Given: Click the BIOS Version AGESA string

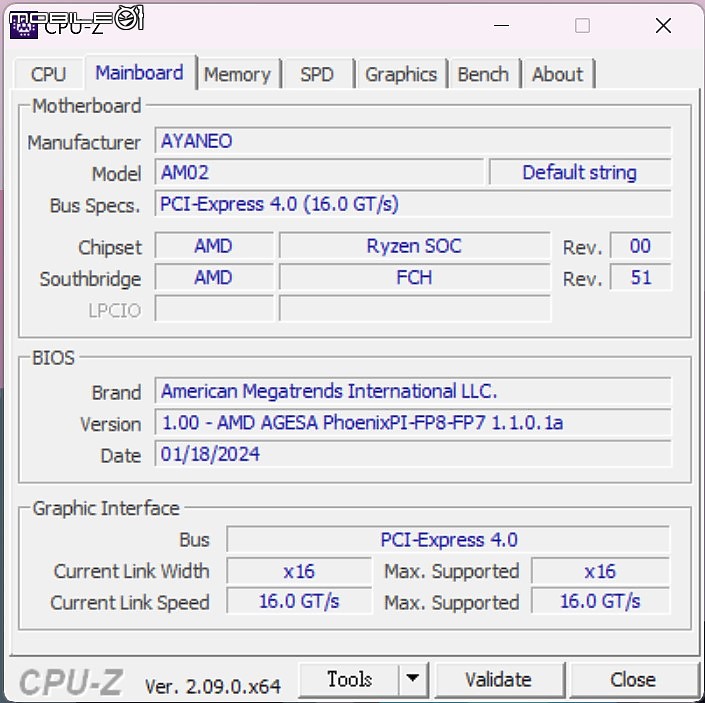Looking at the screenshot, I should point(413,423).
